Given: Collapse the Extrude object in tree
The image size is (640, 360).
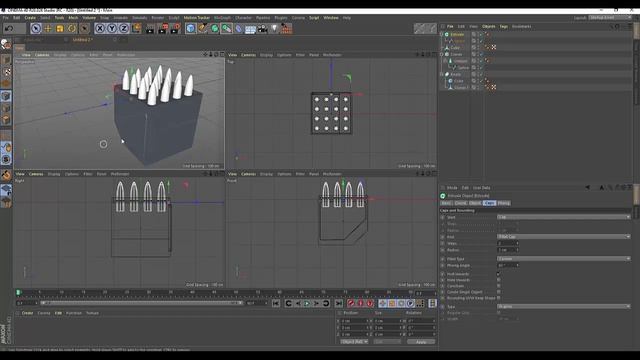Looking at the screenshot, I should point(442,34).
